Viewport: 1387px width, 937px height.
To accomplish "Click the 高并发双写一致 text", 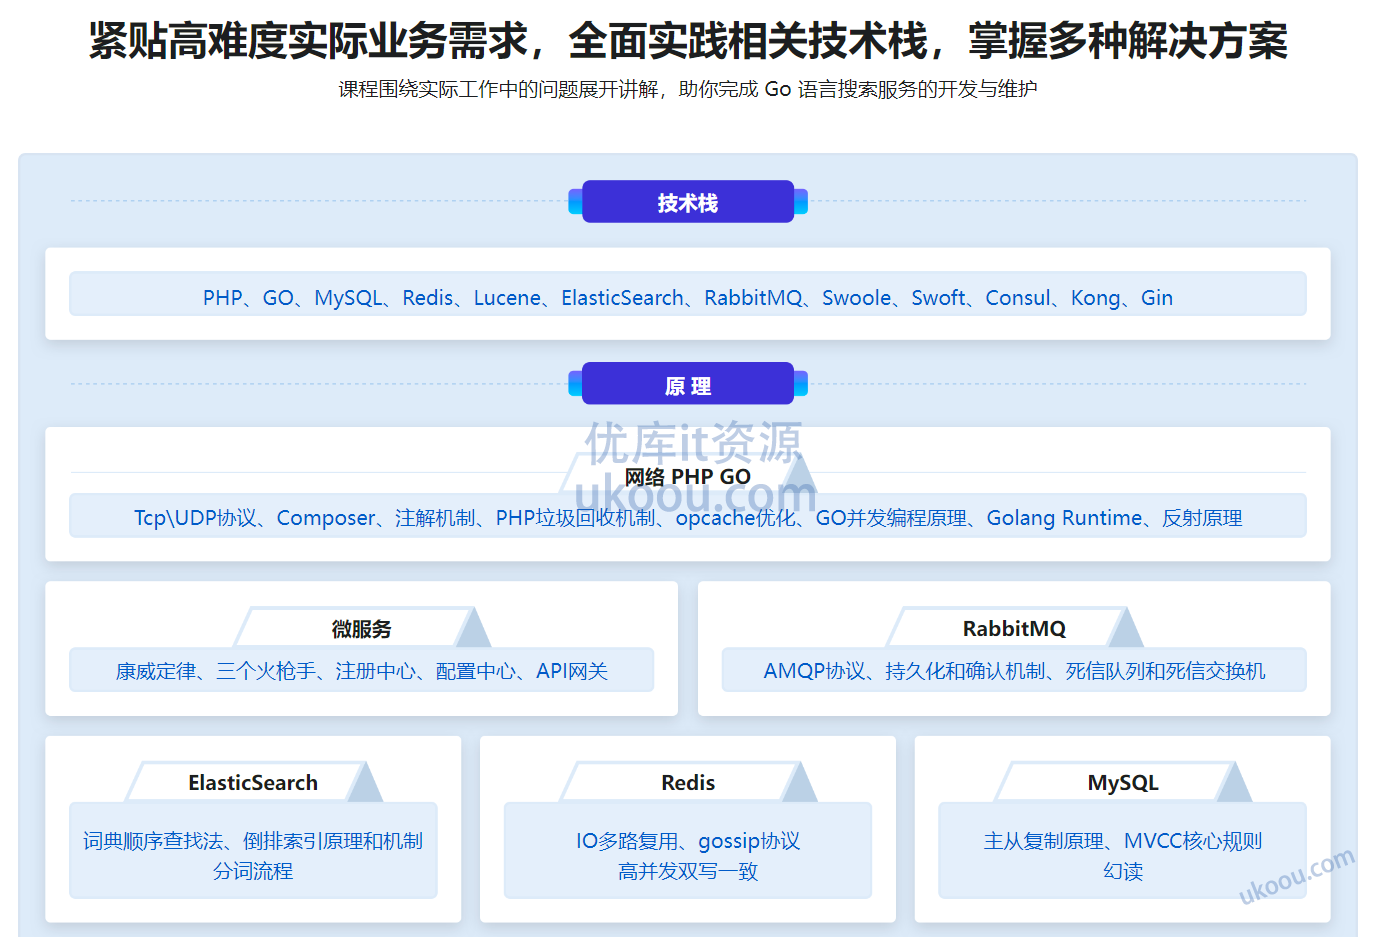I will point(688,871).
